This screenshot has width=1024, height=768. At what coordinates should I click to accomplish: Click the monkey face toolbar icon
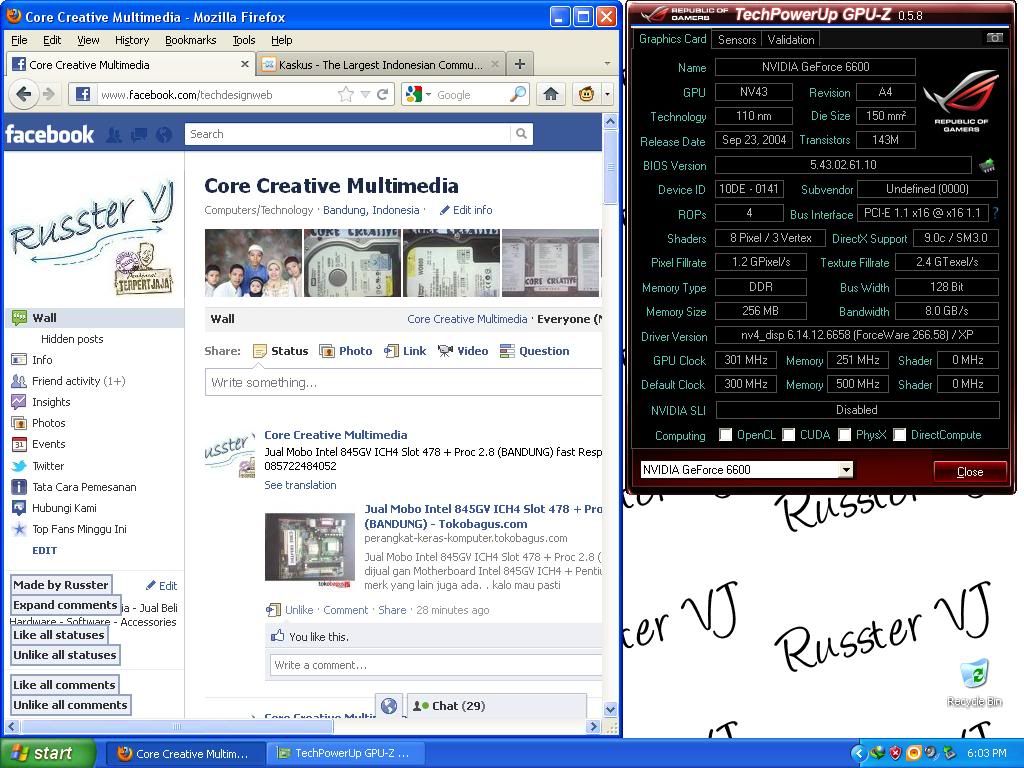pos(586,95)
